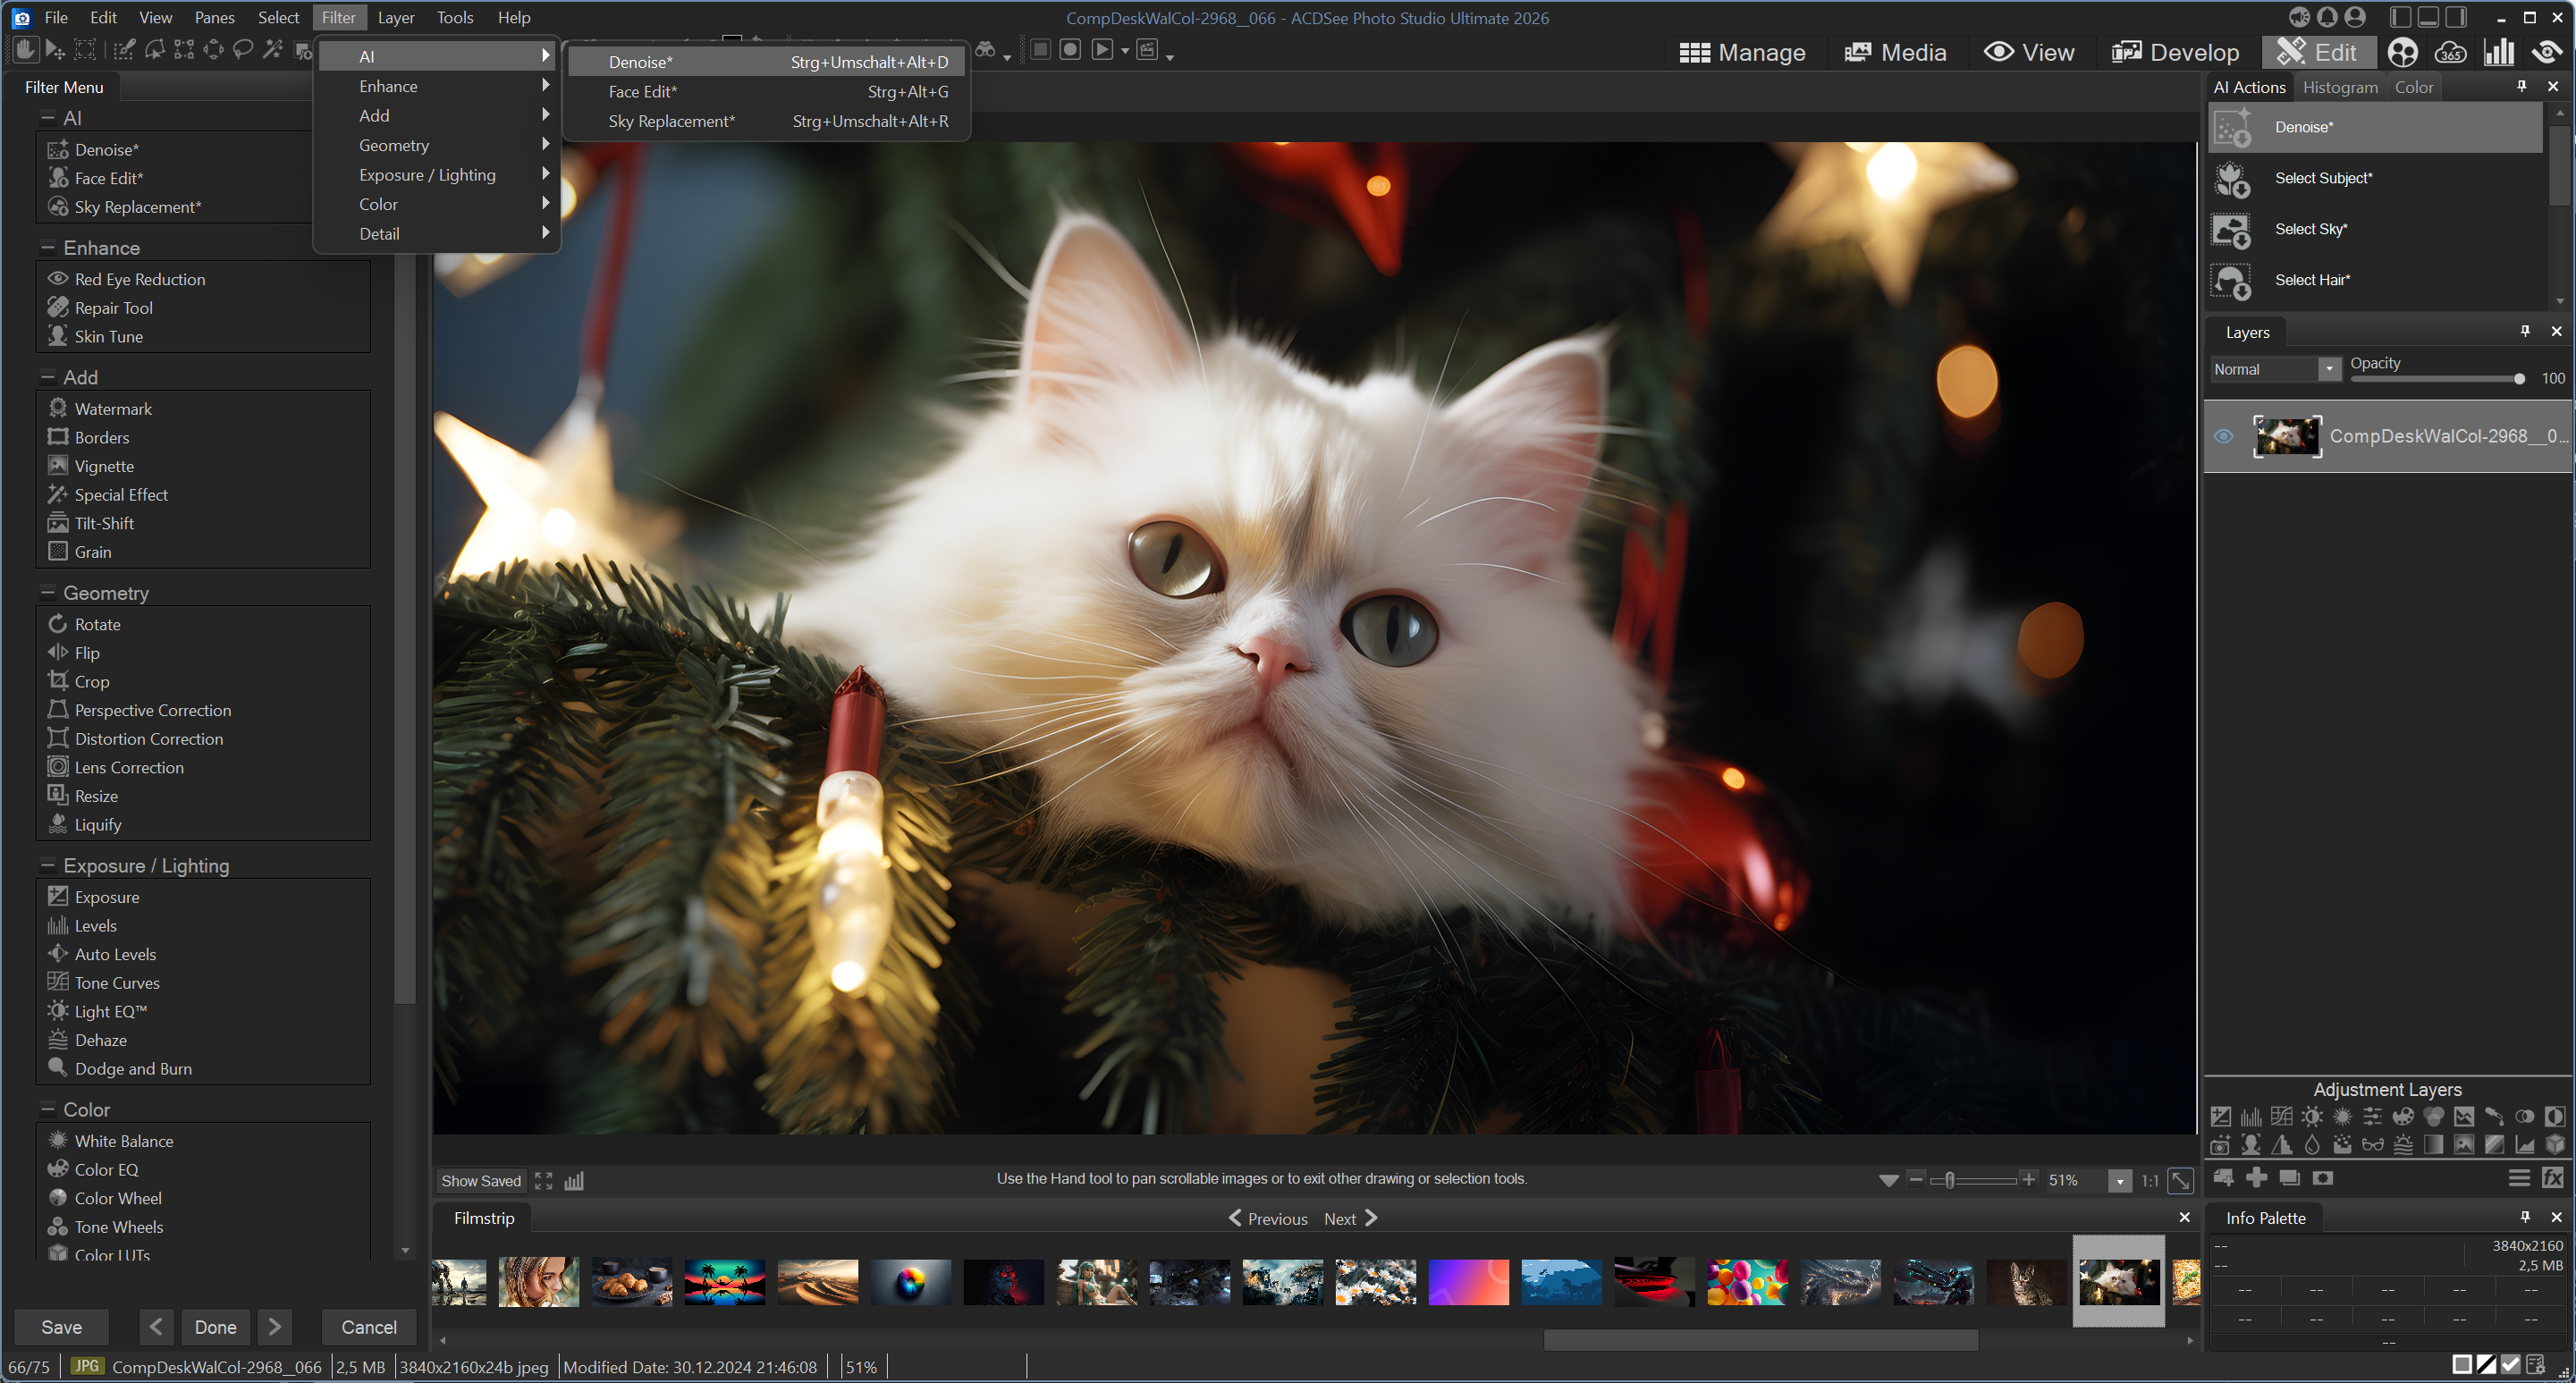2576x1383 pixels.
Task: Open the Tilt-Shift filter
Action: click(103, 523)
